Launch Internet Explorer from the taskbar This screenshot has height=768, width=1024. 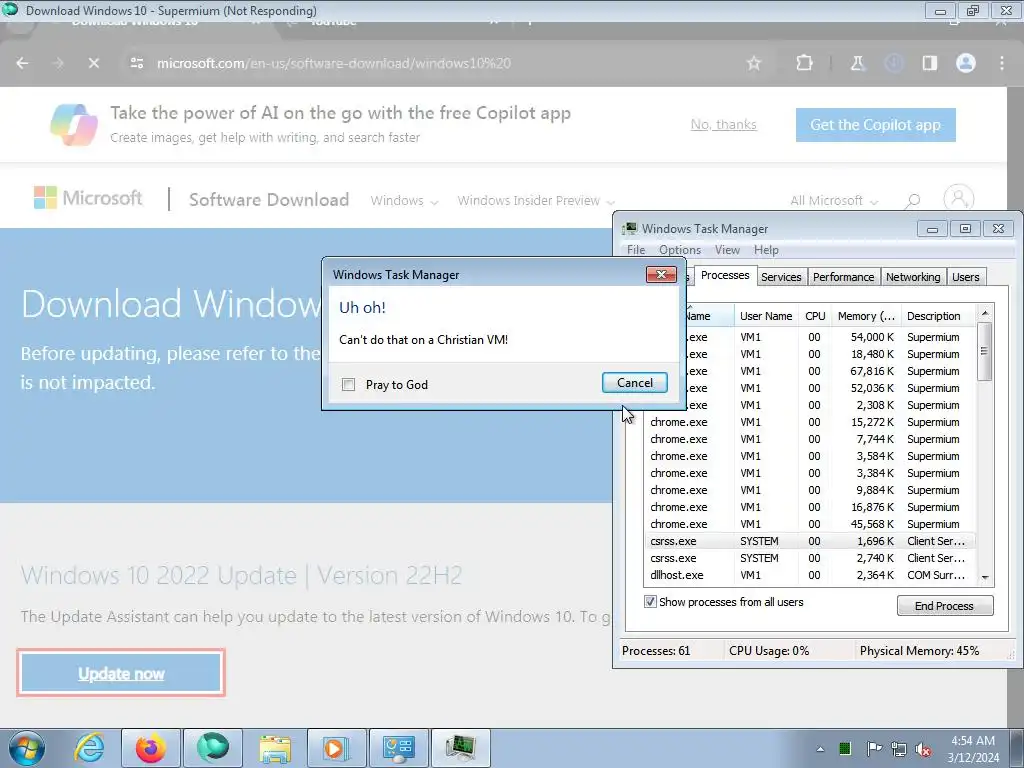[x=89, y=748]
